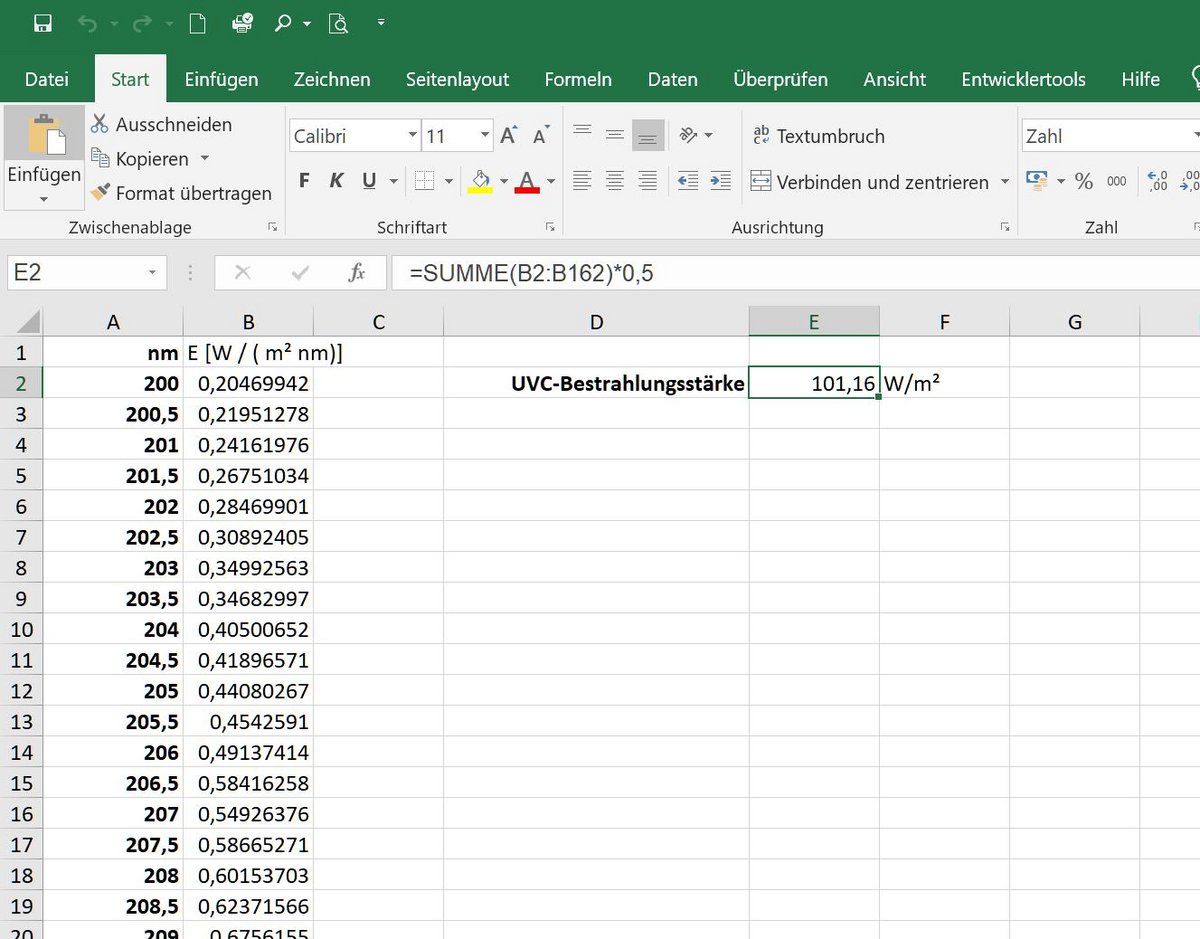
Task: Apply percent style format
Action: click(1084, 181)
